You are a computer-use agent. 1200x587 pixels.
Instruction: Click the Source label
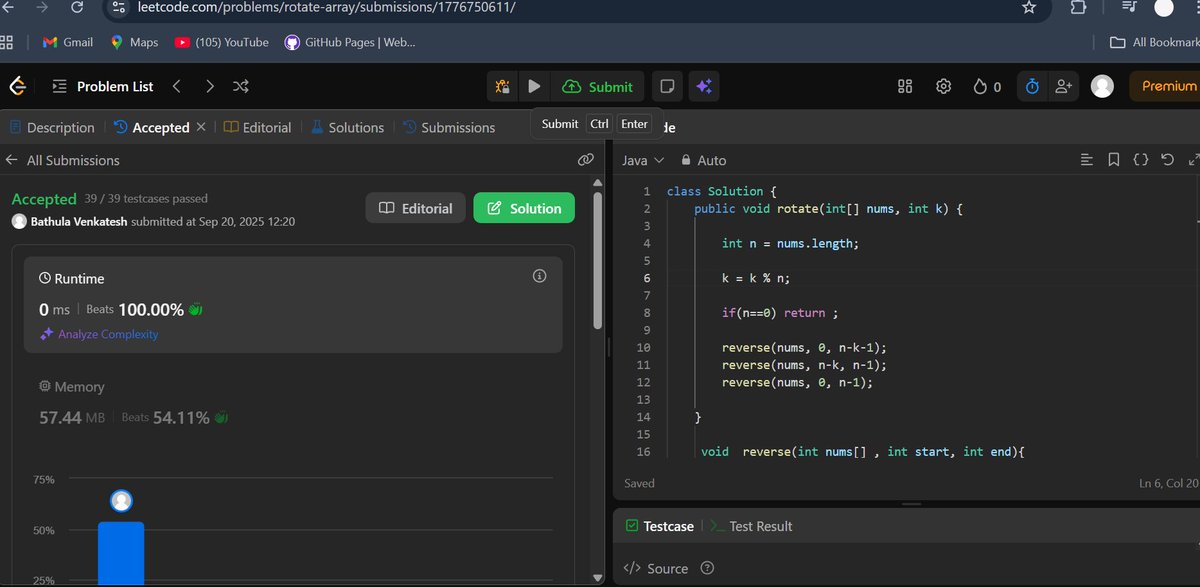click(667, 568)
